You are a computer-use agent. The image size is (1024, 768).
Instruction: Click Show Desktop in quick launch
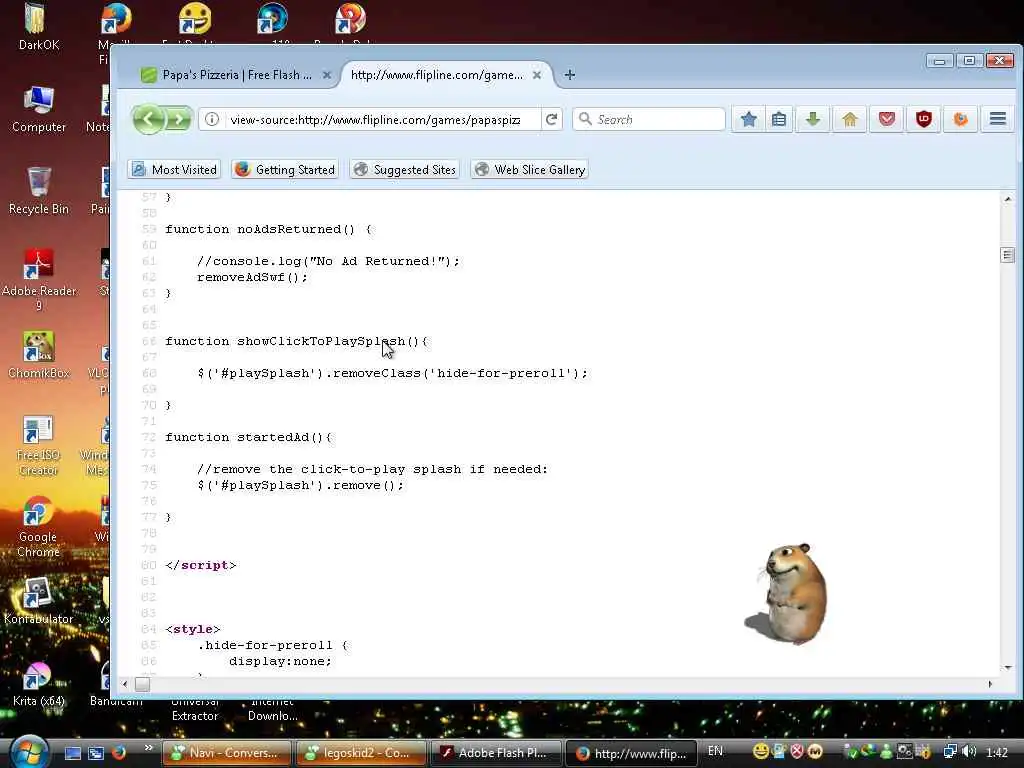72,753
